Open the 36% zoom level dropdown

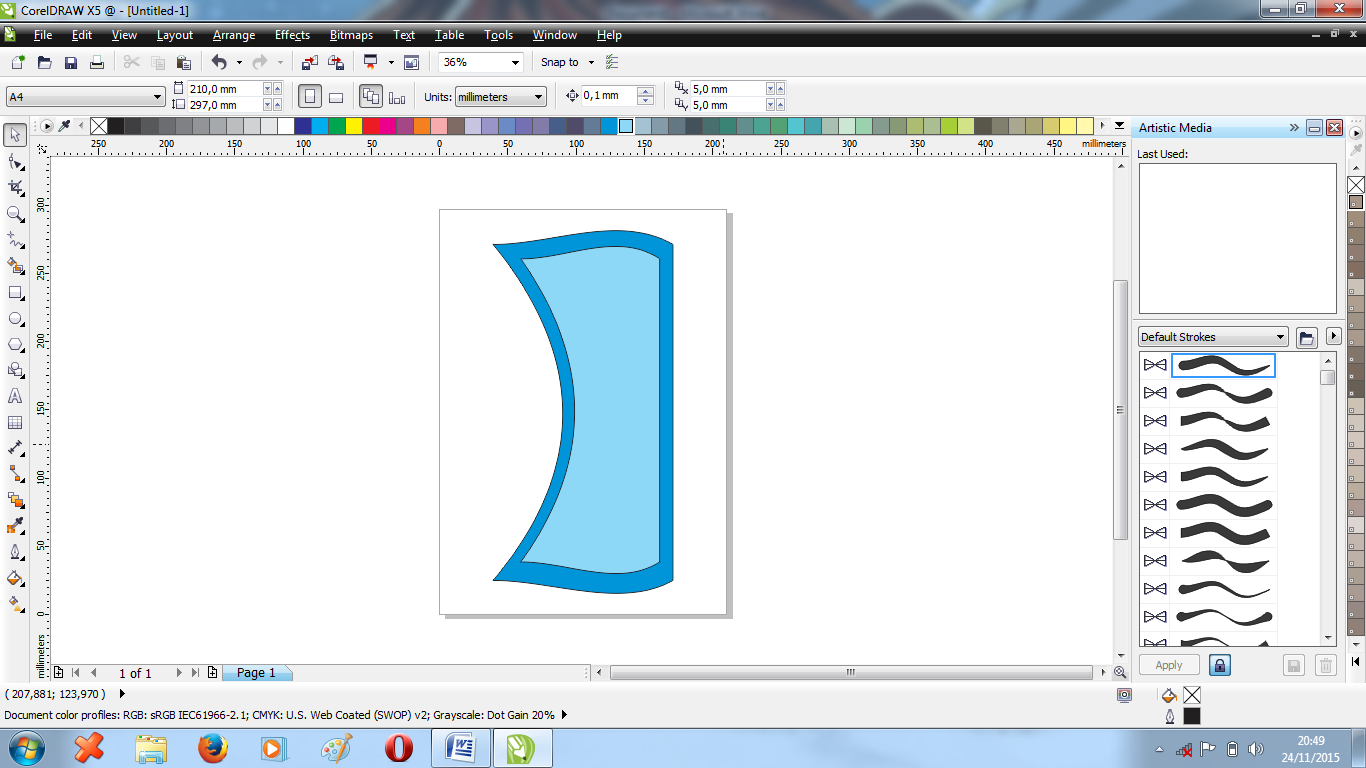tap(516, 62)
